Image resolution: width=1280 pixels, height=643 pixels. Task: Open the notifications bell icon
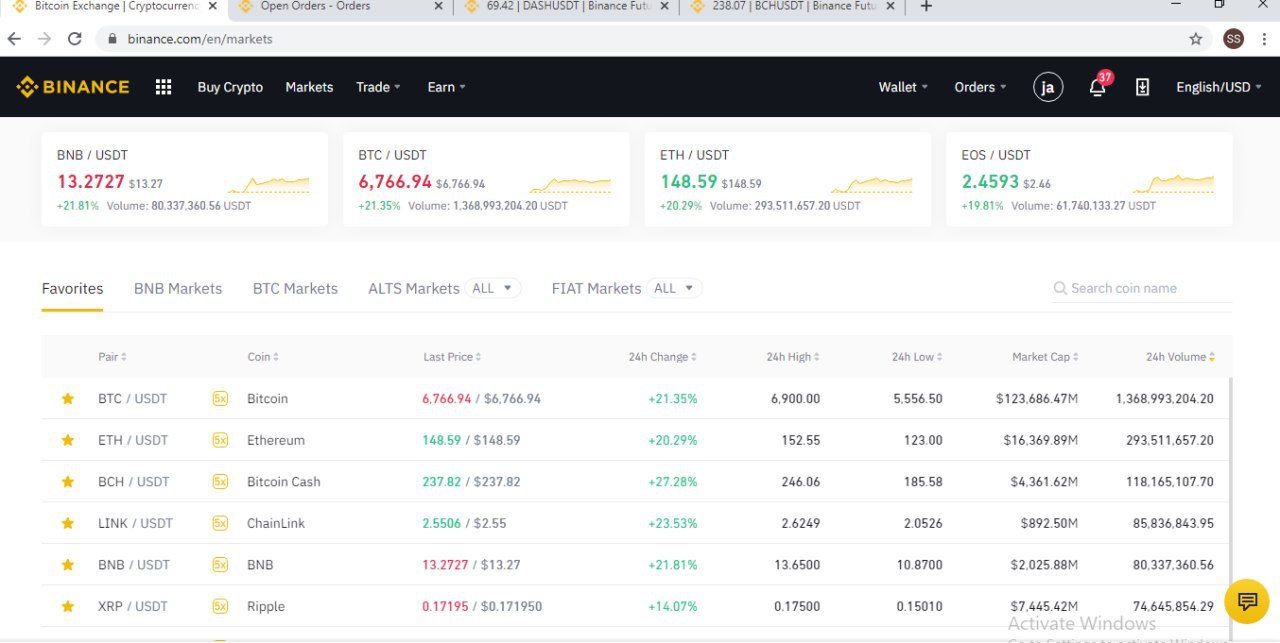[x=1097, y=87]
